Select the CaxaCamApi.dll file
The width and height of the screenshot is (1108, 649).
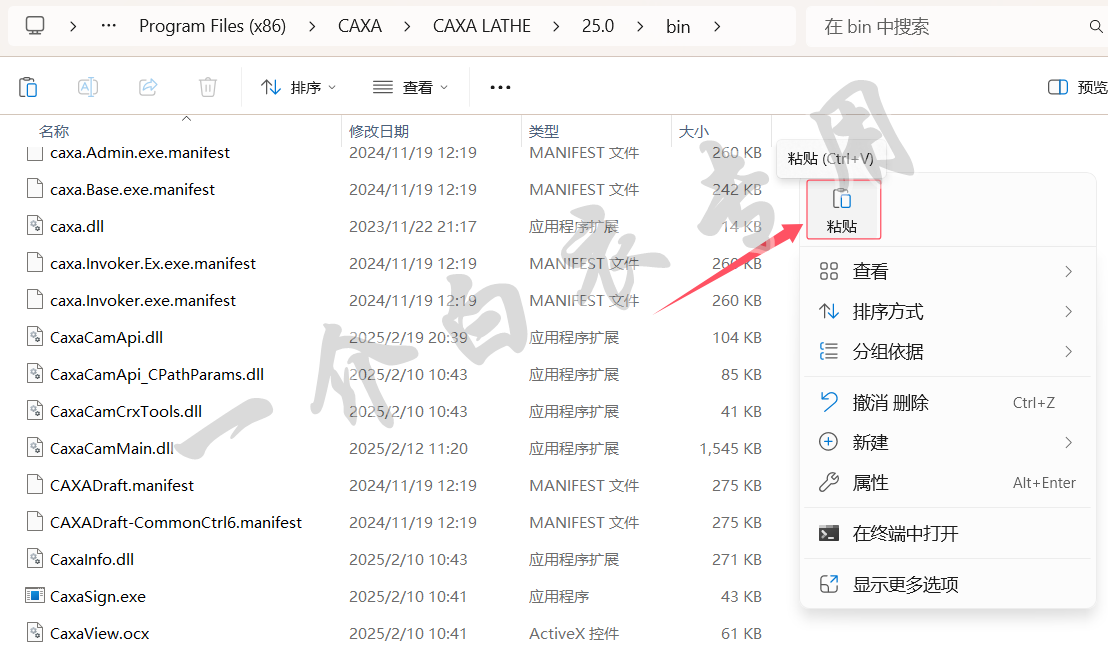[106, 337]
